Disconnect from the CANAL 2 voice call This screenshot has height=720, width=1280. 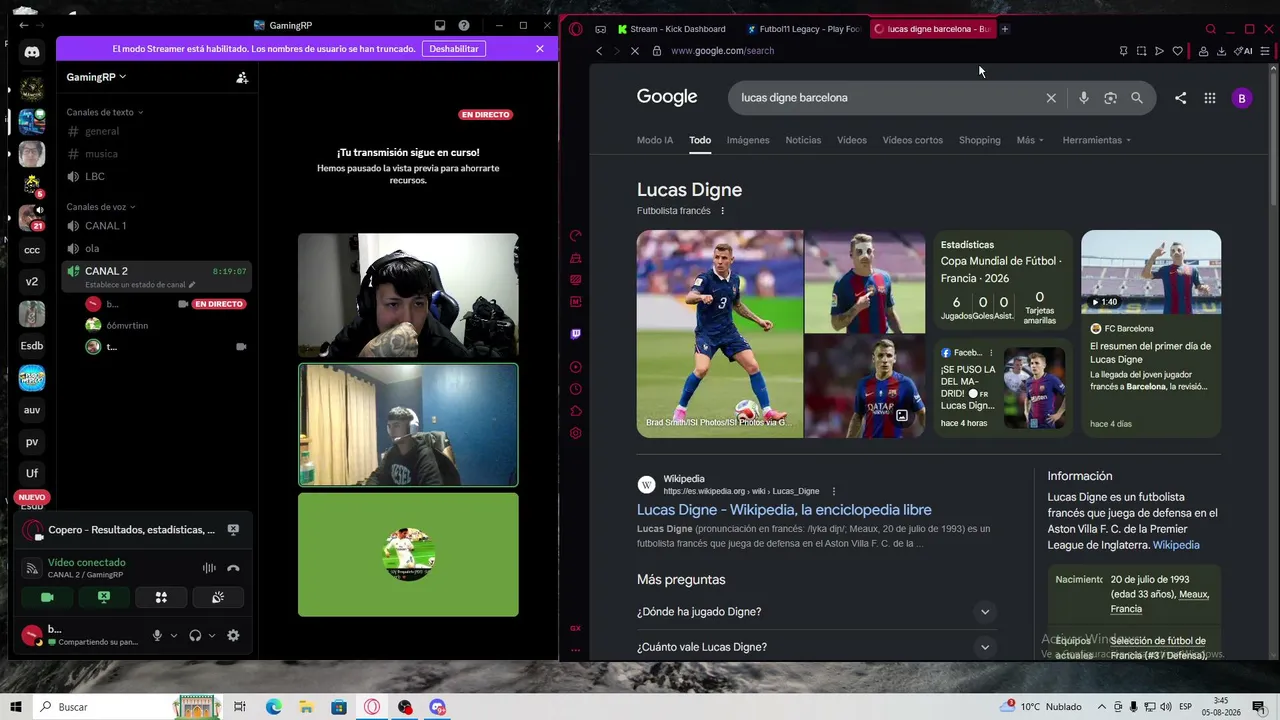pos(233,568)
